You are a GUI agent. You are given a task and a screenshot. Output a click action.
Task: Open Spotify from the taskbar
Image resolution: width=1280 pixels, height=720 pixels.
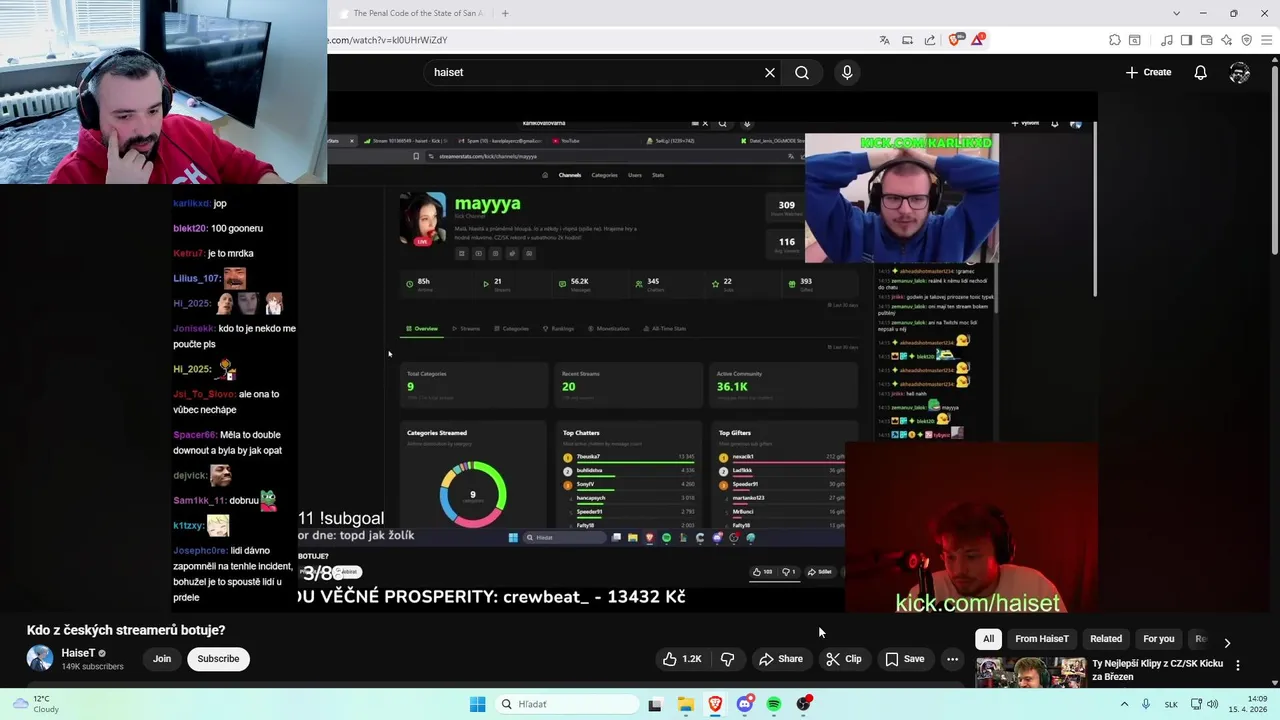(x=774, y=704)
